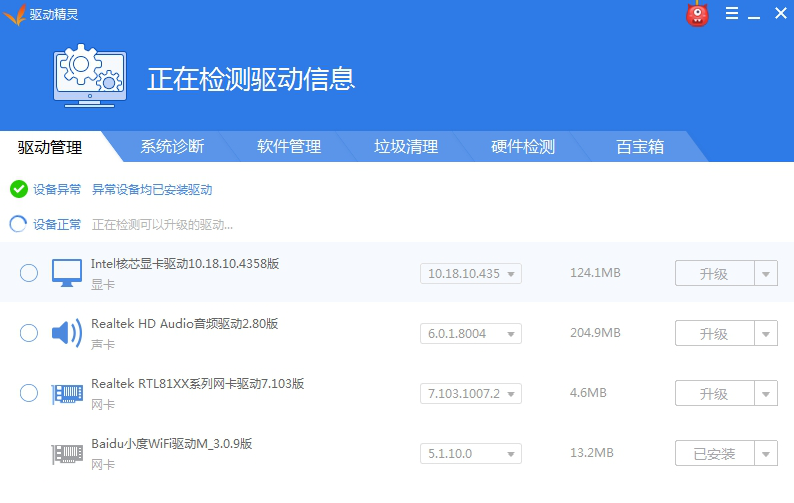
Task: Open version dropdown 10.18.10.435
Action: (x=470, y=274)
